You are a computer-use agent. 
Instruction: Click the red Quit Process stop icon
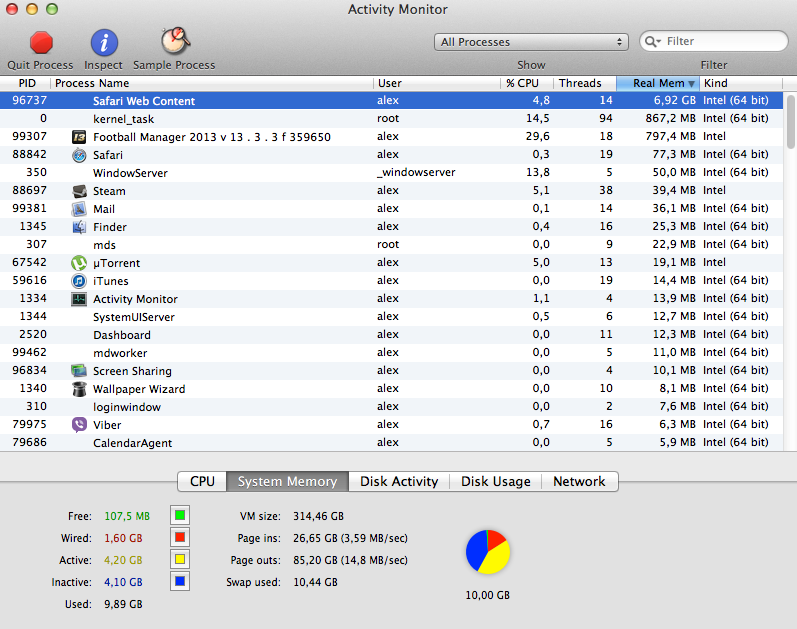coord(41,42)
